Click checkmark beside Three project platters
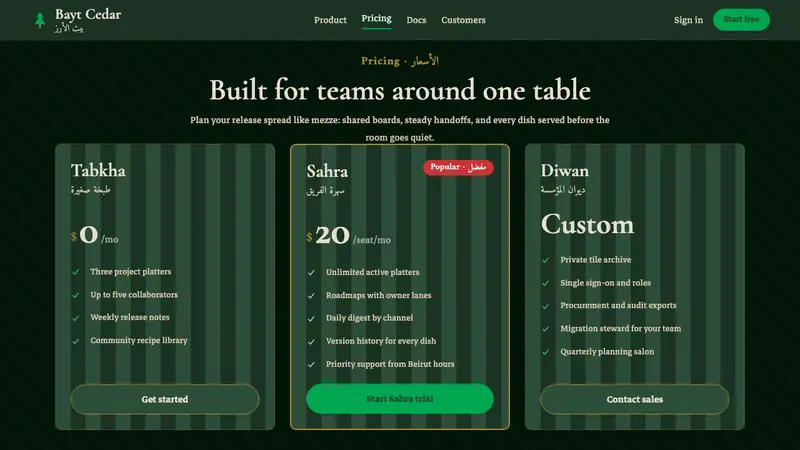Image resolution: width=800 pixels, height=450 pixels. [76, 272]
